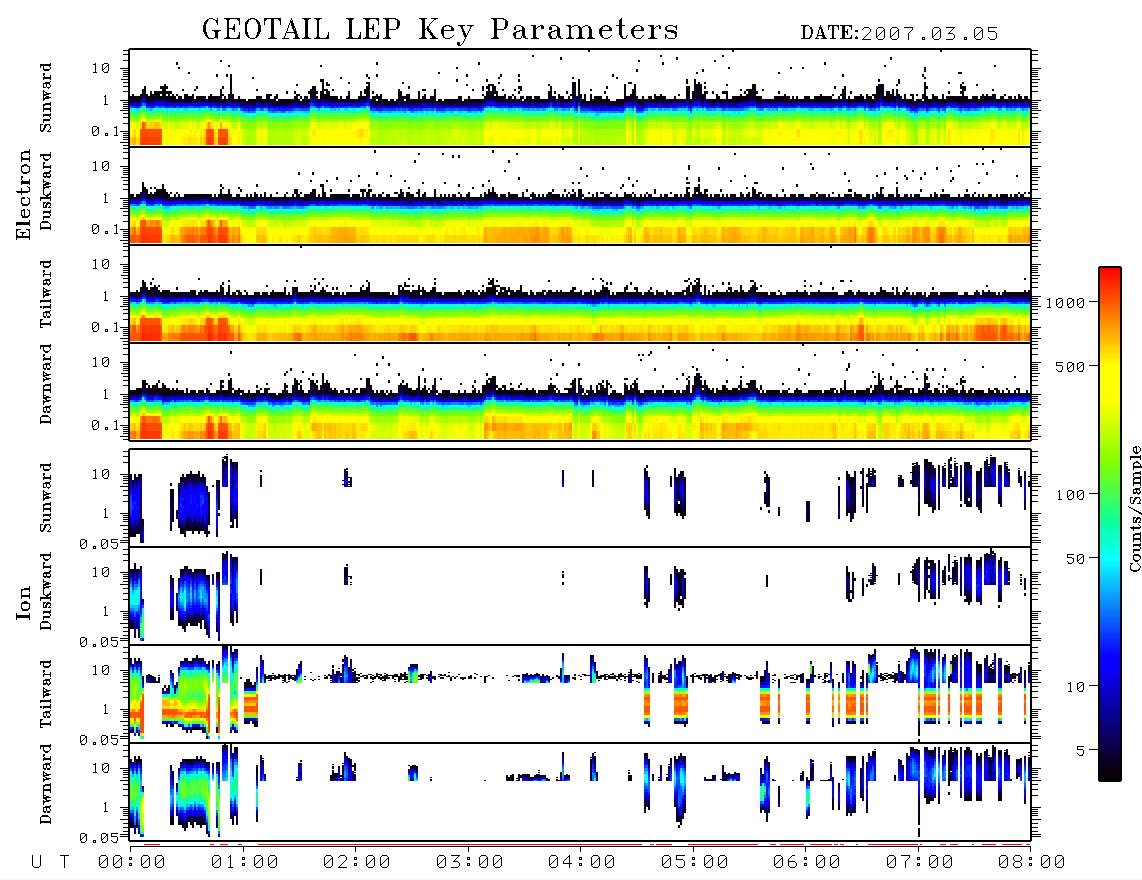Click the "08:00" time tick label

1032,862
